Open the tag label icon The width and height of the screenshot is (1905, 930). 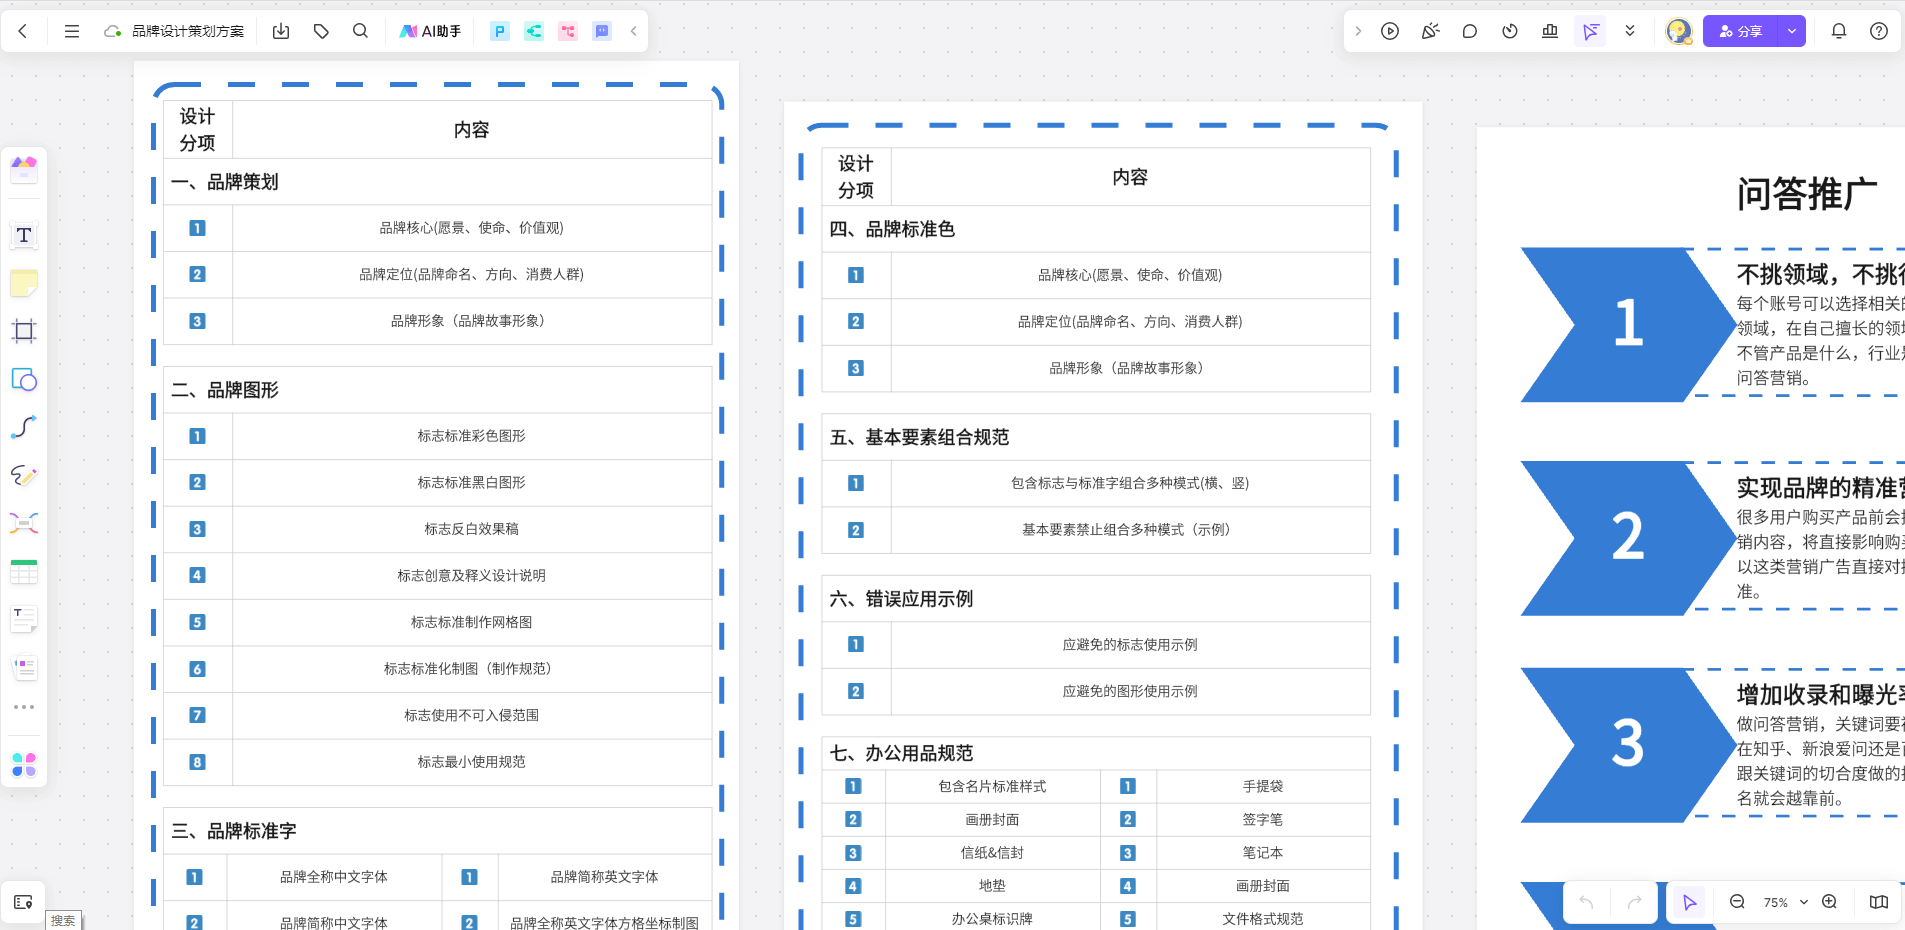(x=321, y=31)
